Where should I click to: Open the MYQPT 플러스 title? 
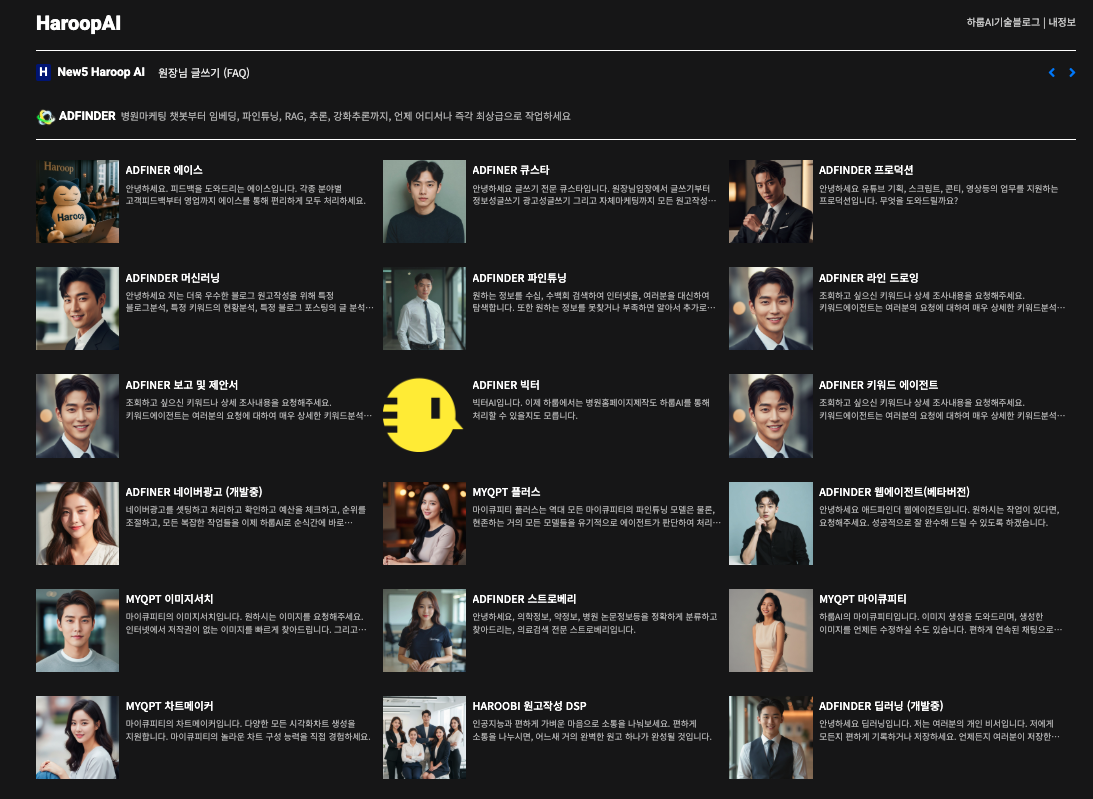pos(506,492)
